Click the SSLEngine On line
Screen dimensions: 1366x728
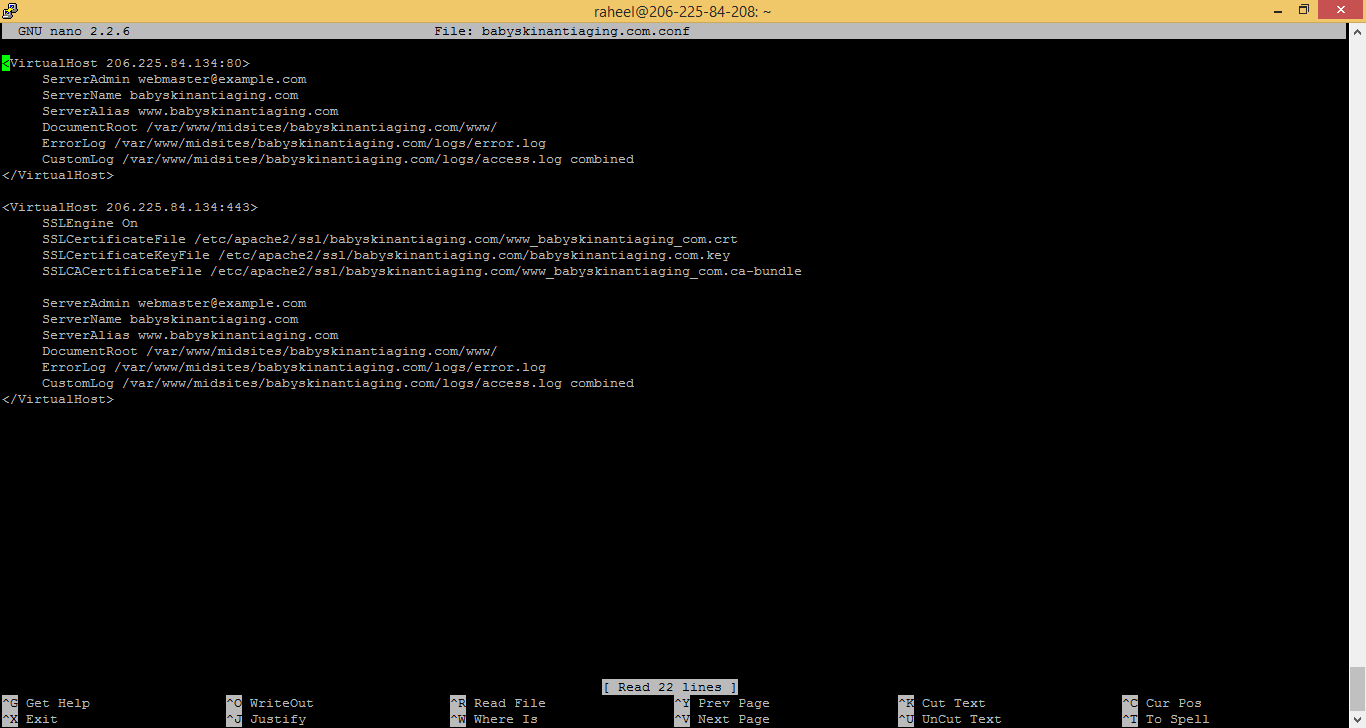click(x=90, y=223)
